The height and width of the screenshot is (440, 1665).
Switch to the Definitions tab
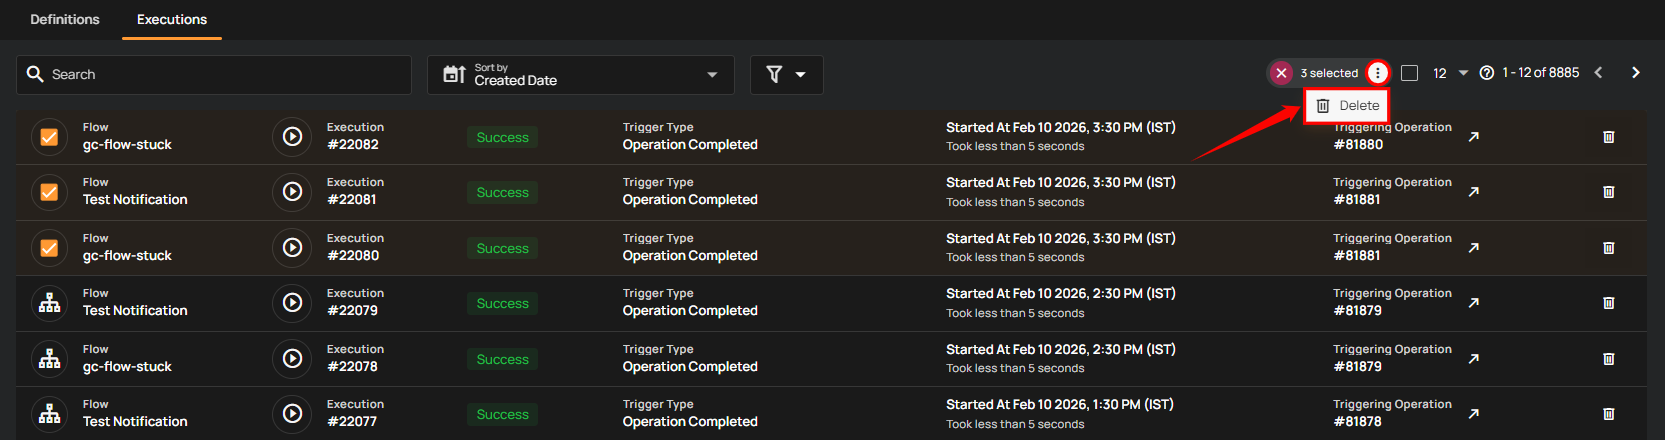click(x=65, y=20)
